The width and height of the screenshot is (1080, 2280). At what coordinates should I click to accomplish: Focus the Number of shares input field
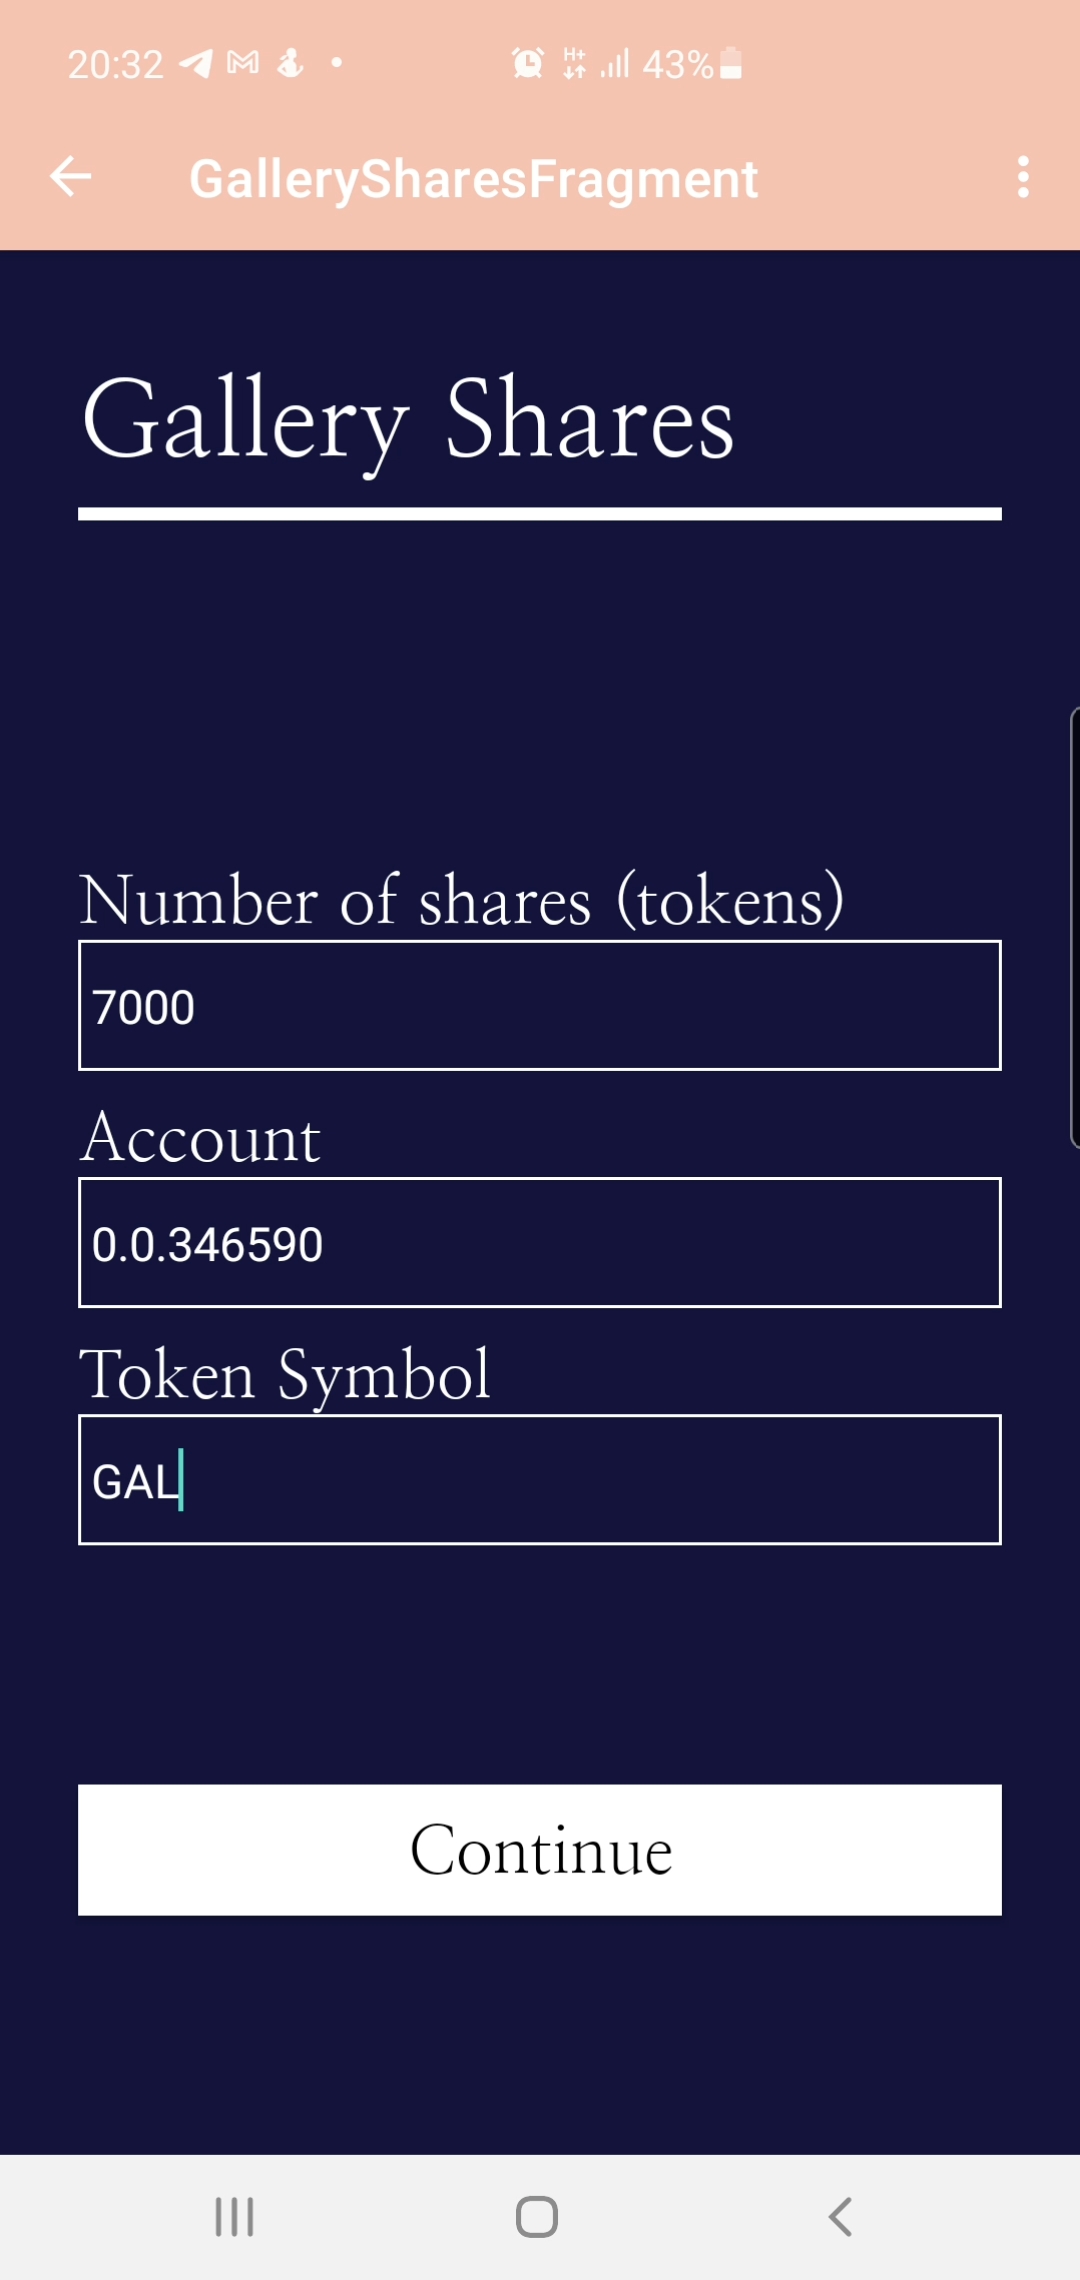tap(540, 1005)
